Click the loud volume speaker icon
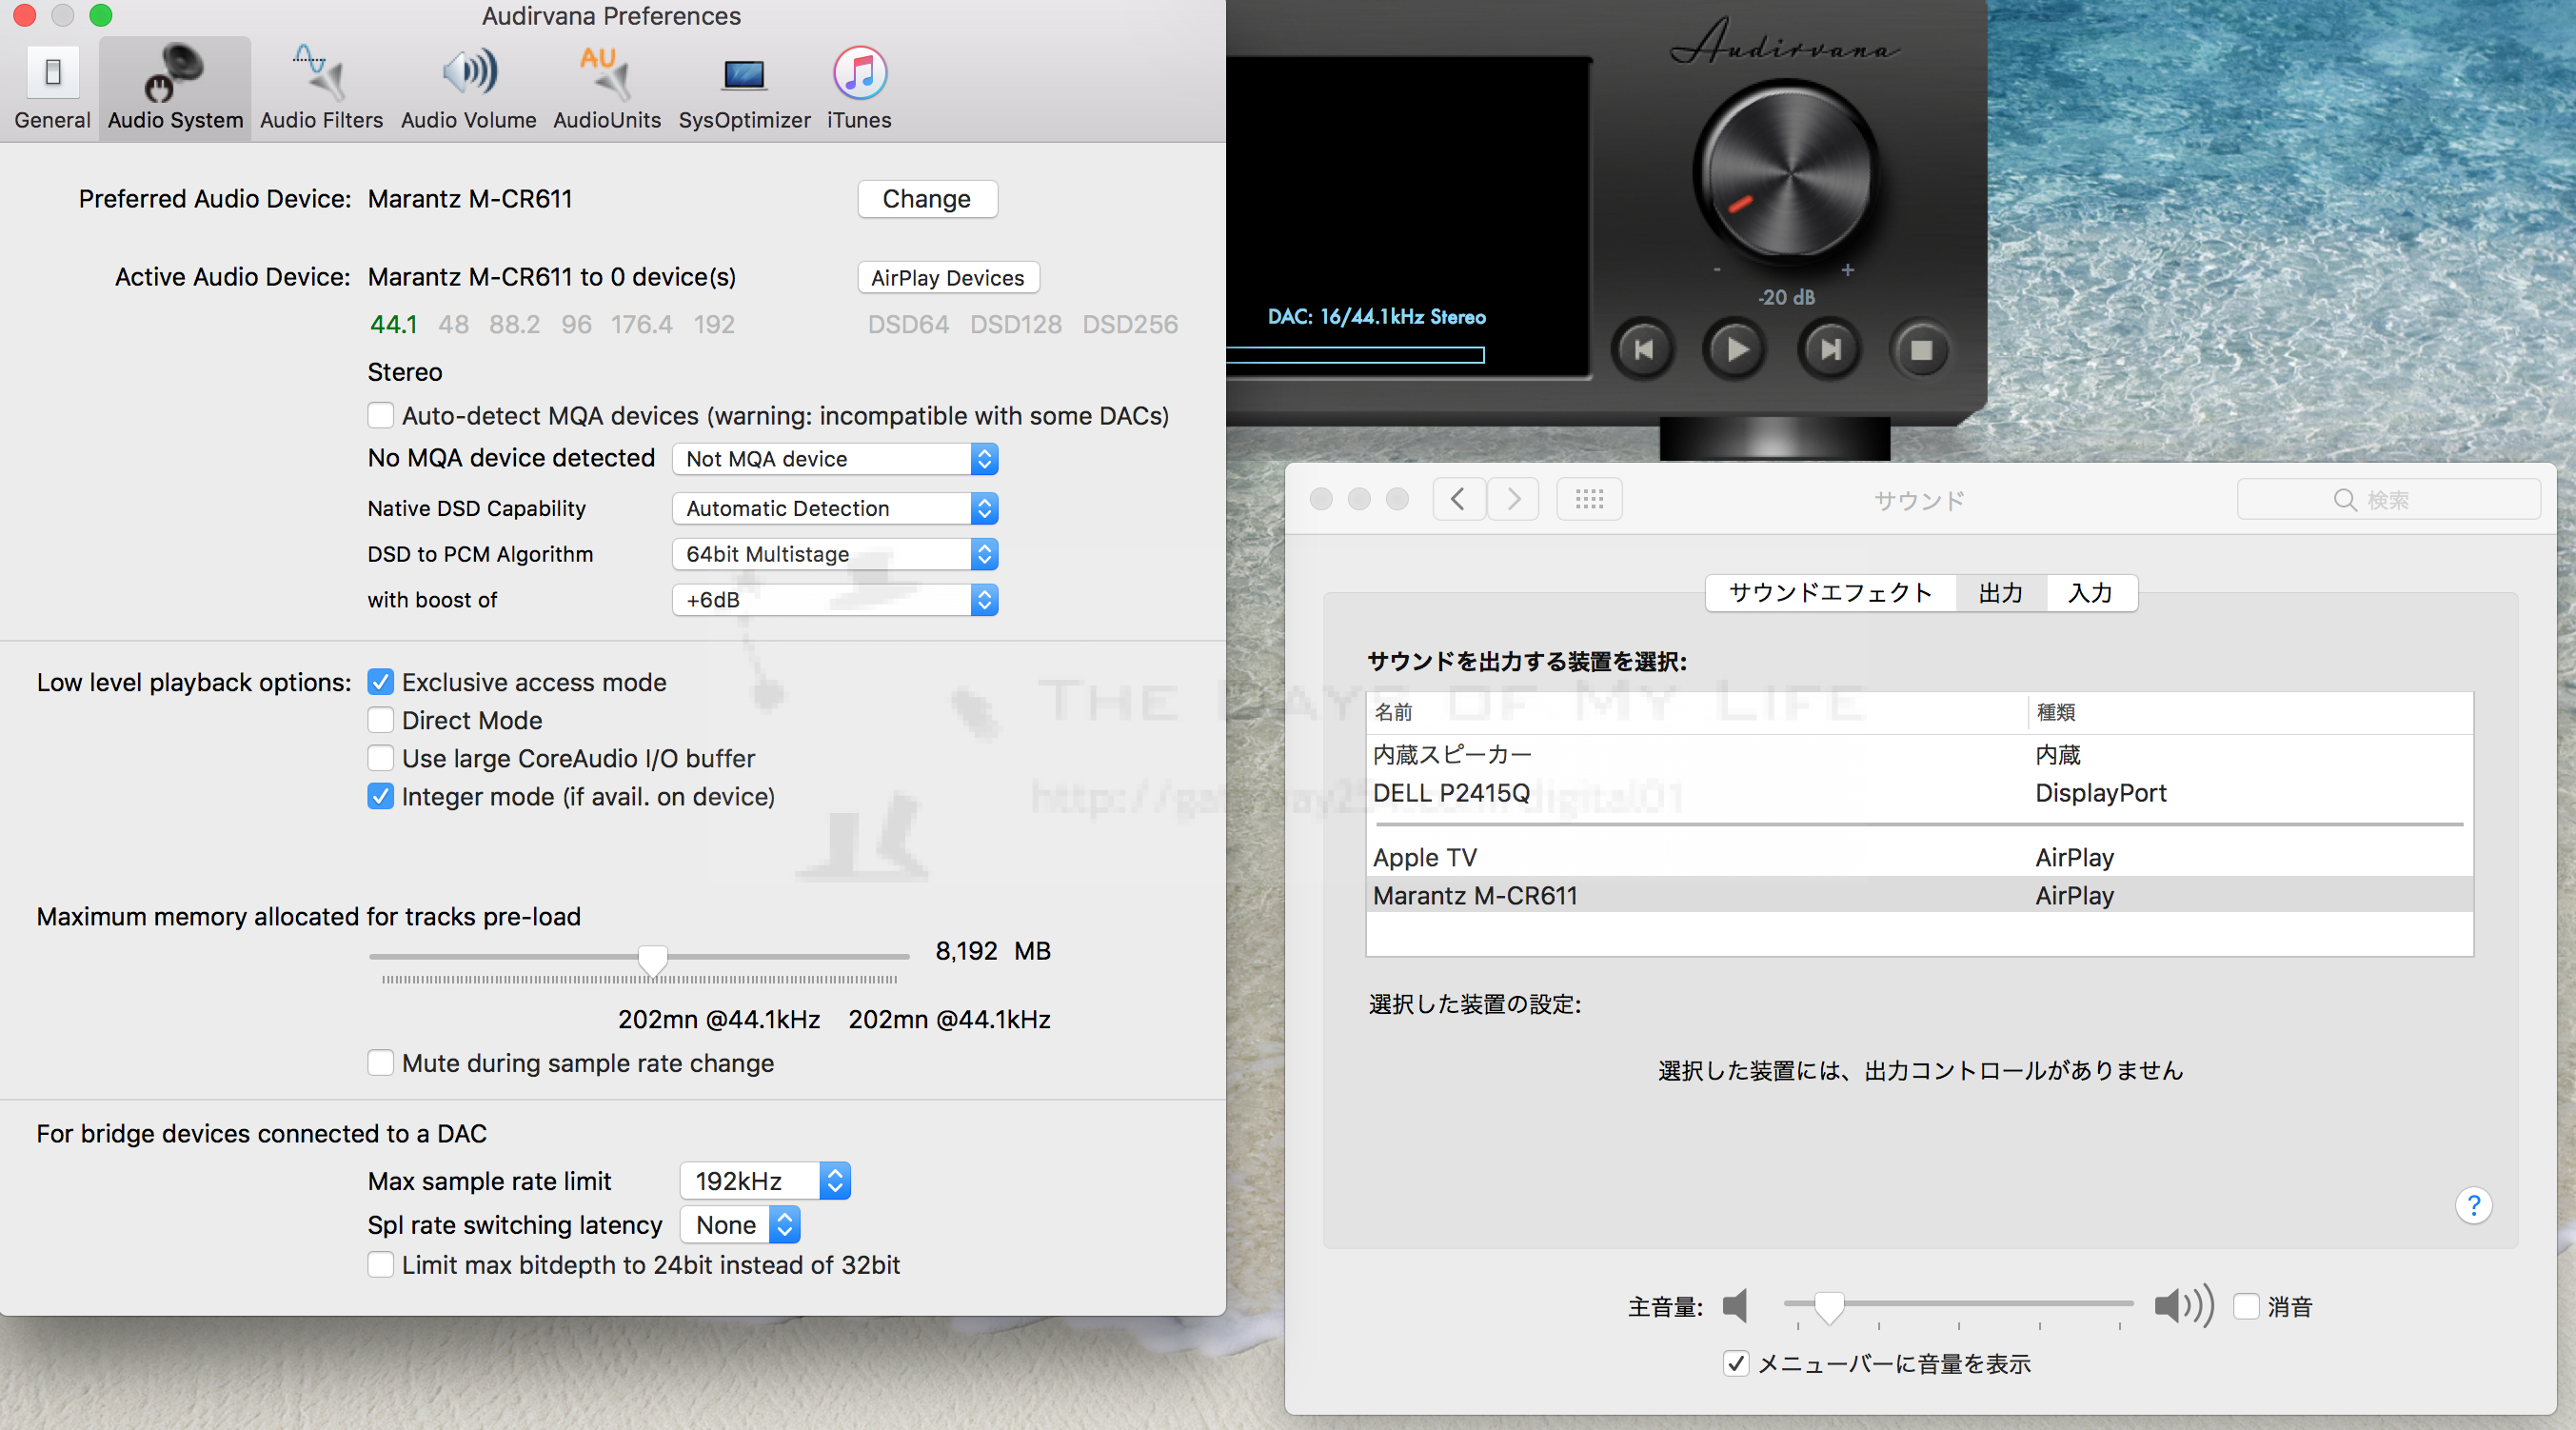2576x1430 pixels. pos(2183,1306)
